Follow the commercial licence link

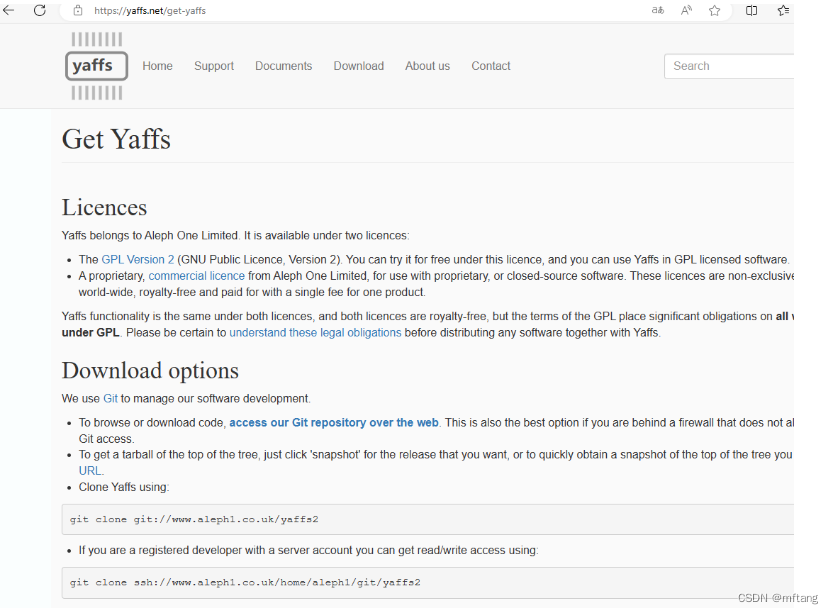197,276
